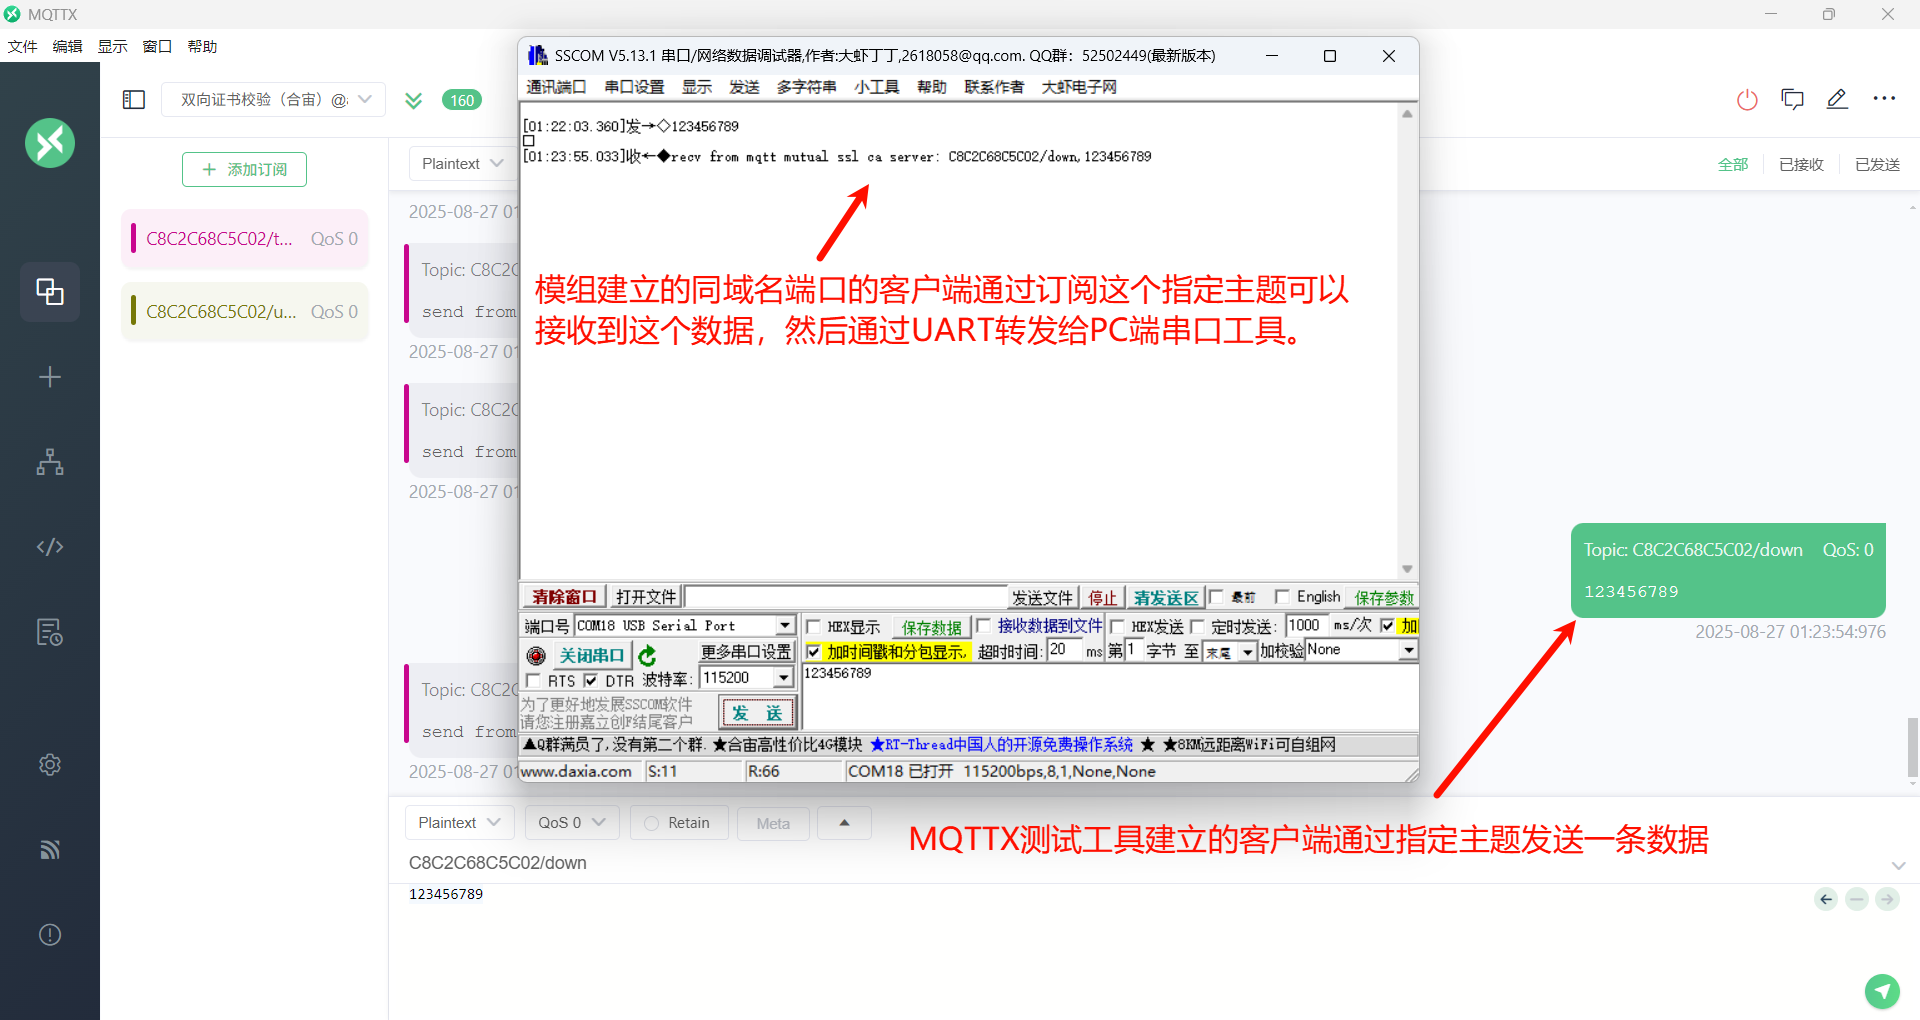Click the SSCOM title bar app icon
This screenshot has width=1920, height=1020.
point(538,56)
